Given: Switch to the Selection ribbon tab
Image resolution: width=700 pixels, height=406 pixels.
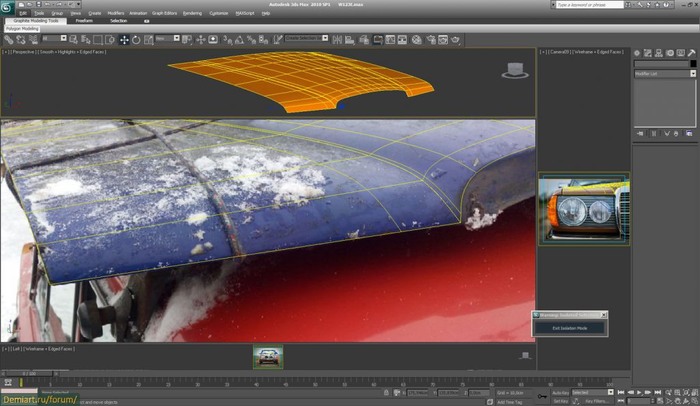Looking at the screenshot, I should point(118,21).
